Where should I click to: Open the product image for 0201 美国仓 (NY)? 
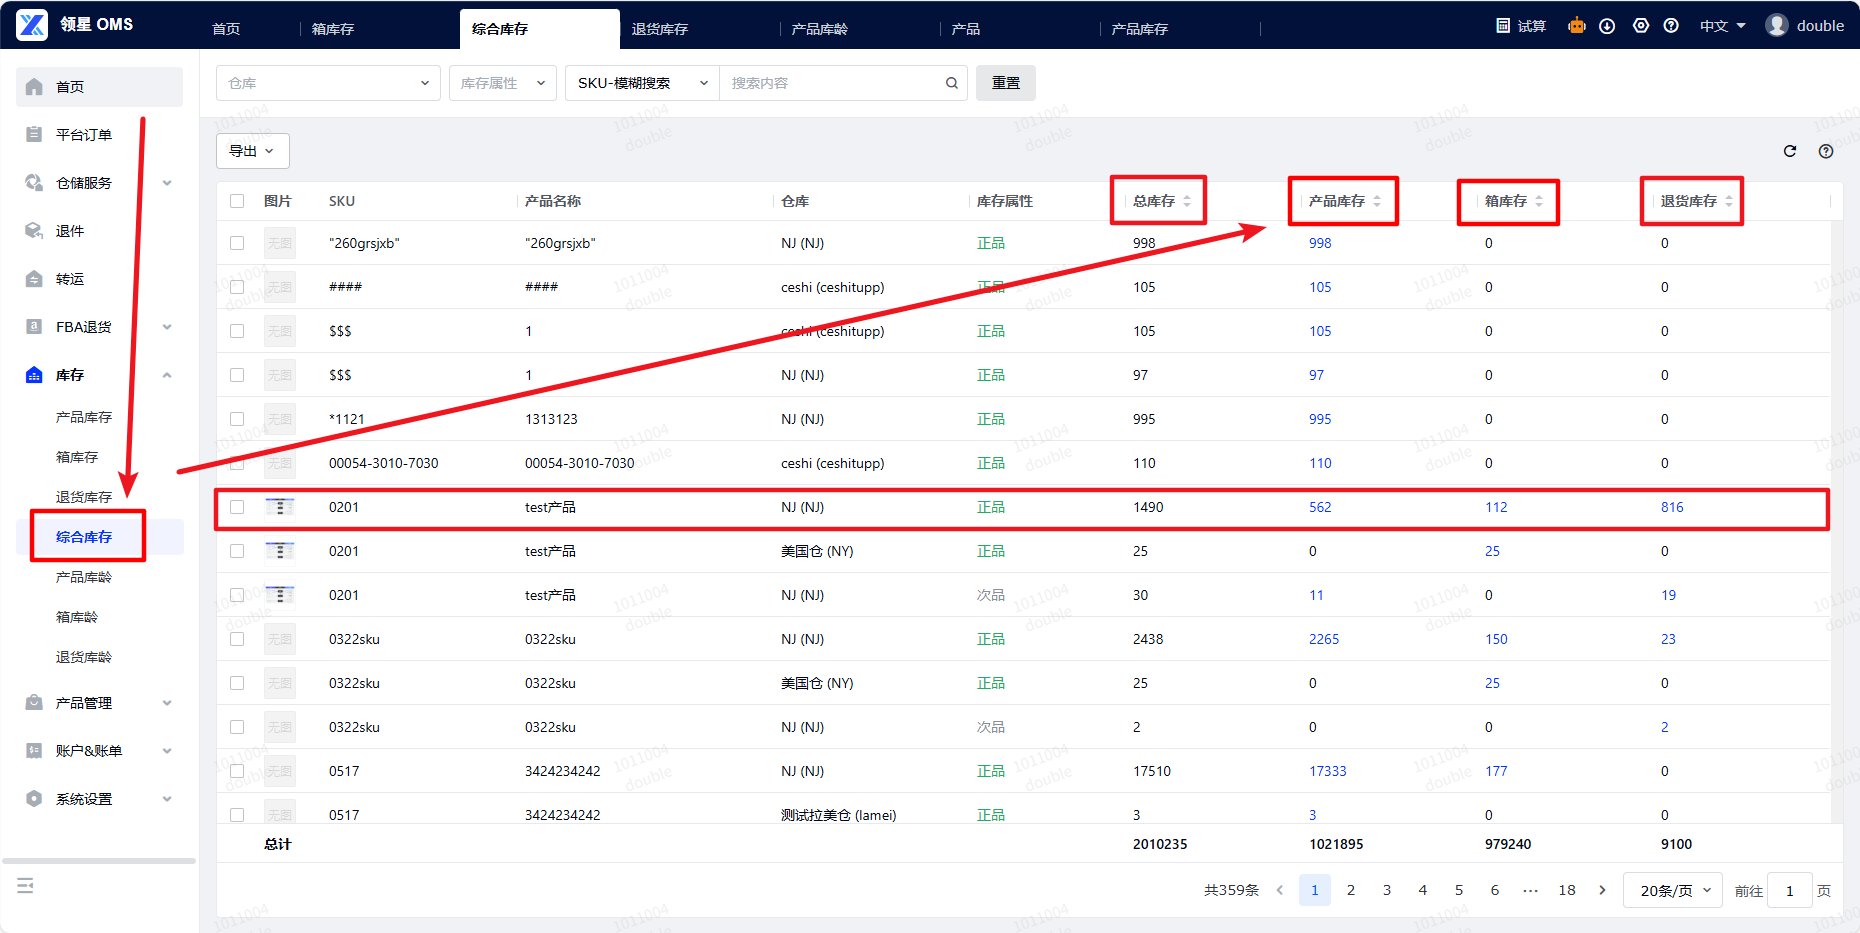tap(280, 551)
